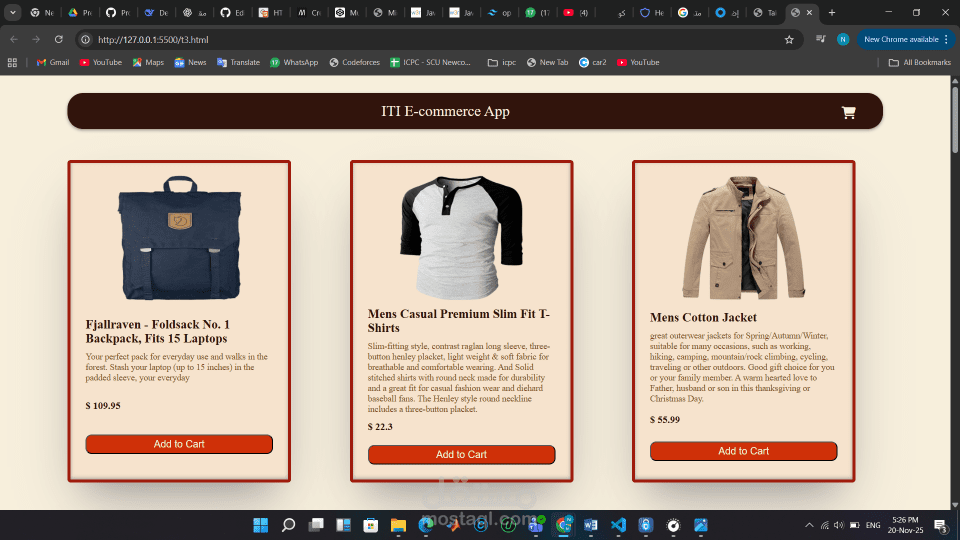The image size is (960, 540).
Task: View site information icon in address bar
Action: (x=86, y=39)
